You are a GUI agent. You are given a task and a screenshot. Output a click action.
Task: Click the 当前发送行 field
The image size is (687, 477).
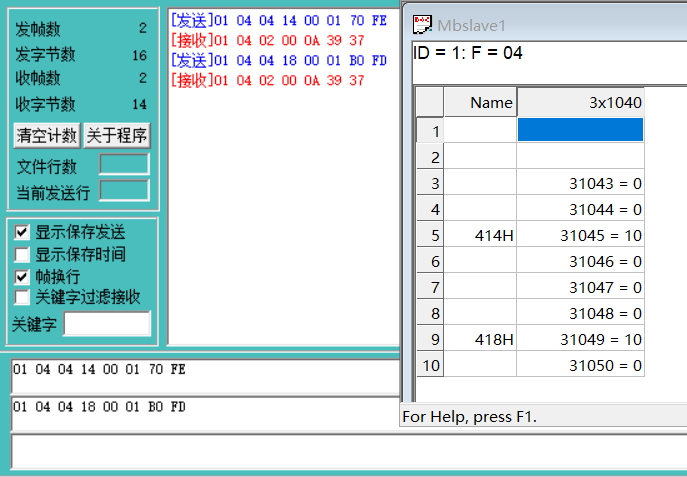124,190
